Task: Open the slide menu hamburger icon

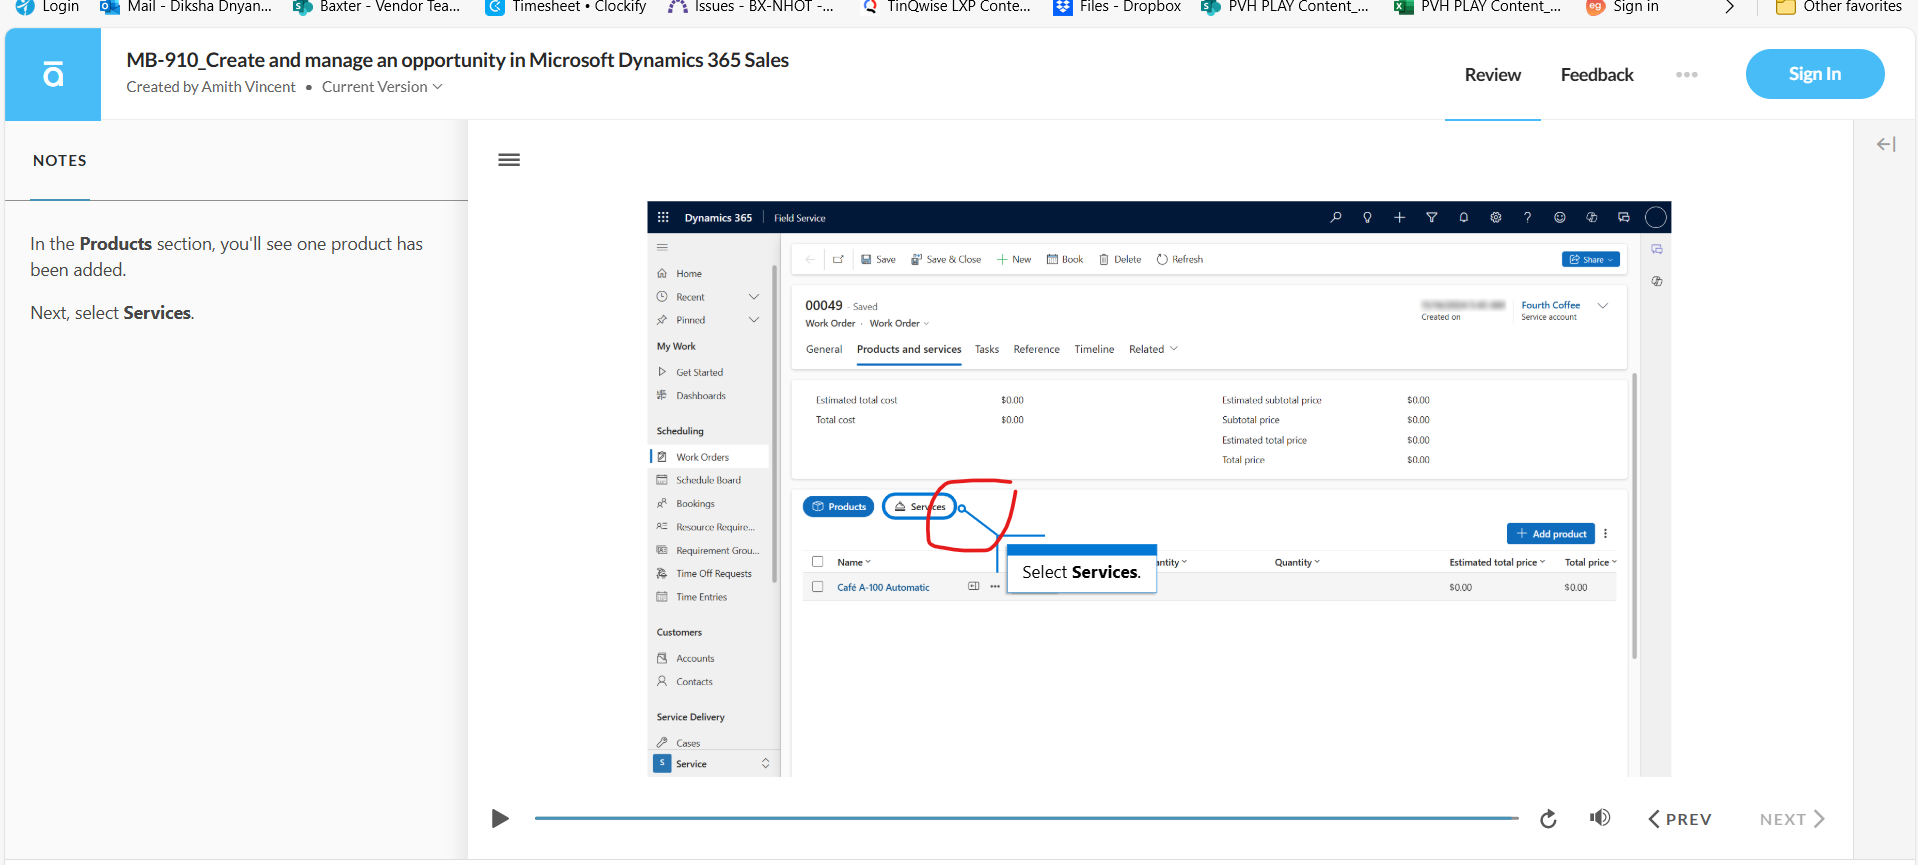Action: (509, 160)
